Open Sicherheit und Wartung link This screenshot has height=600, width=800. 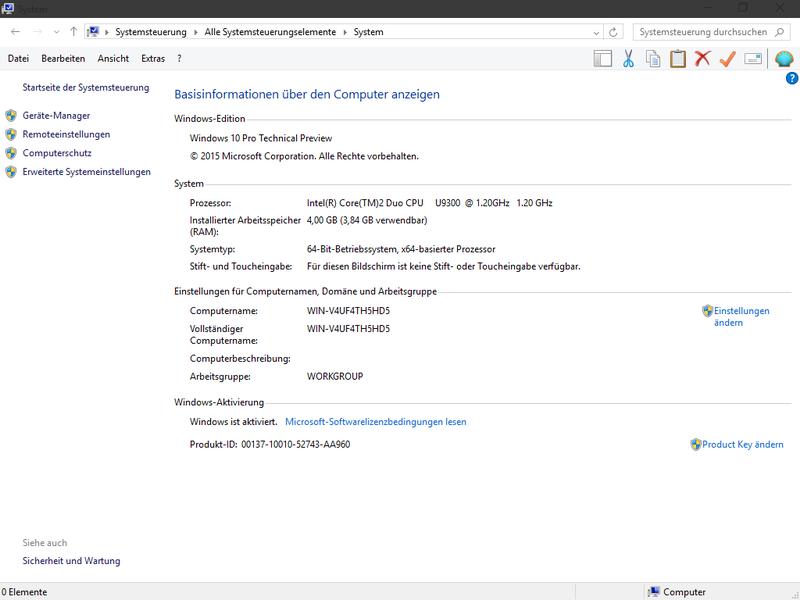pyautogui.click(x=71, y=561)
